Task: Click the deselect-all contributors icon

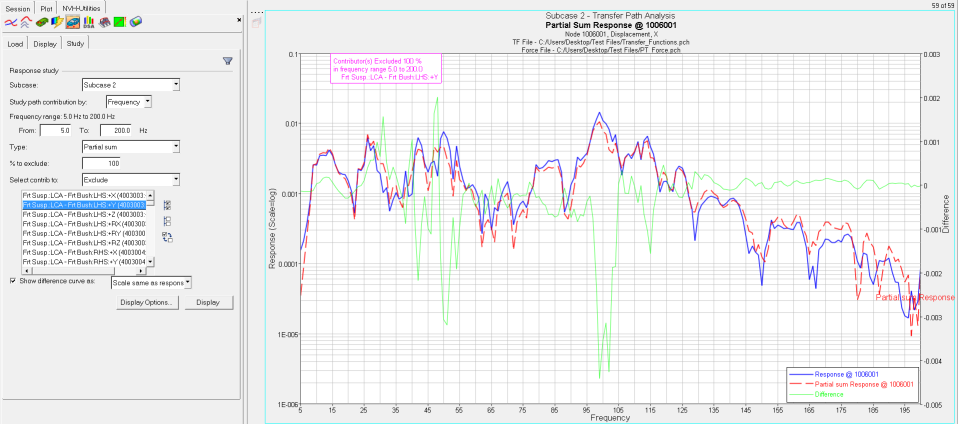Action: pos(167,221)
